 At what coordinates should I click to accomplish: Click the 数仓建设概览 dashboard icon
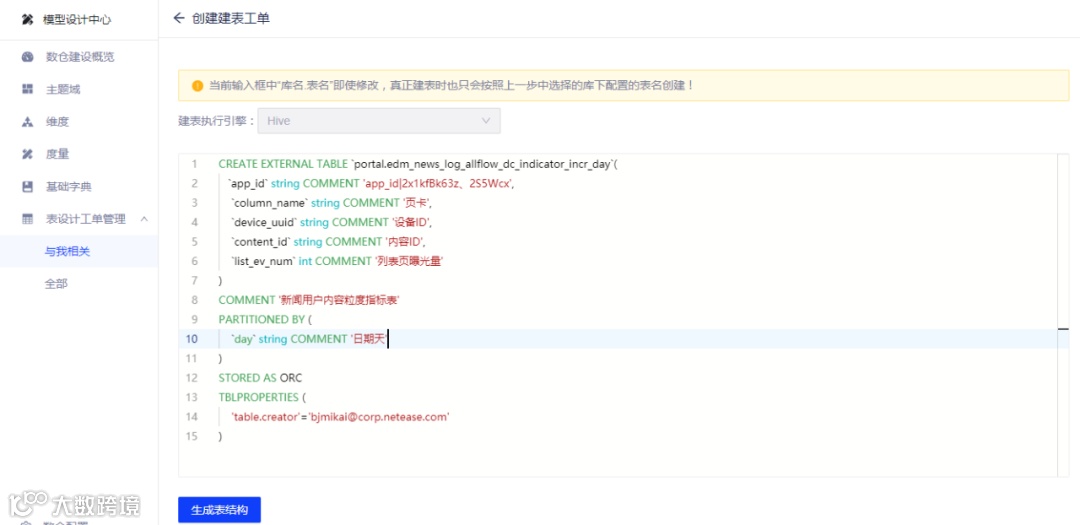pyautogui.click(x=28, y=57)
